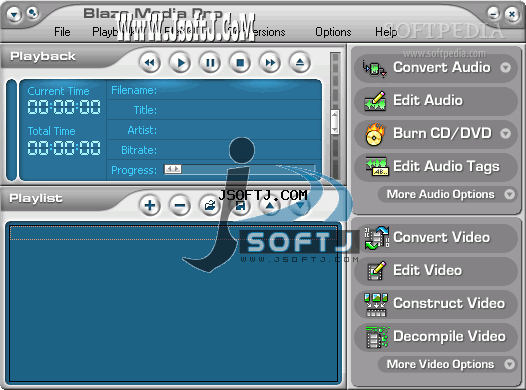Image resolution: width=526 pixels, height=390 pixels.
Task: Click the Decompile Video icon
Action: point(377,337)
